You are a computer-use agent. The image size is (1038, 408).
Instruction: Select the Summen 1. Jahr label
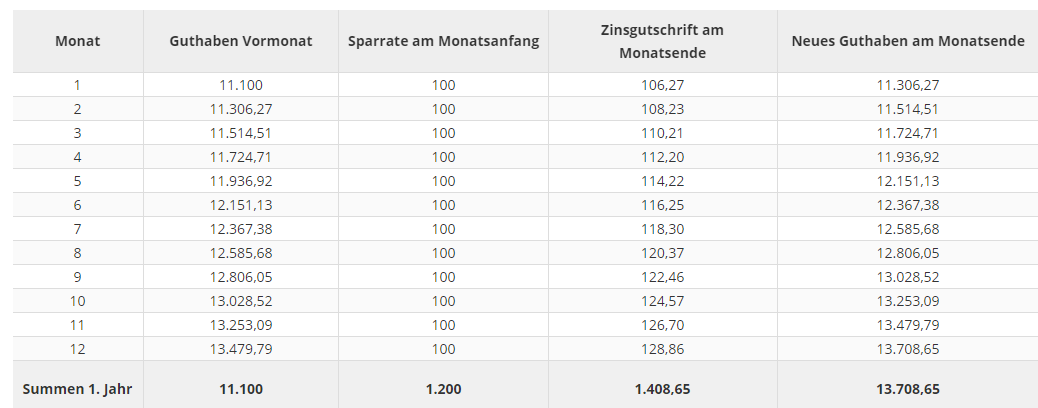click(x=77, y=389)
